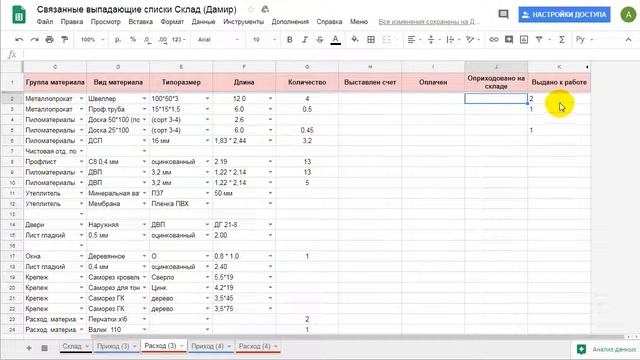Screen dimensions: 640x360
Task: Switch to Расход (4) sheet tab
Action: (258, 347)
